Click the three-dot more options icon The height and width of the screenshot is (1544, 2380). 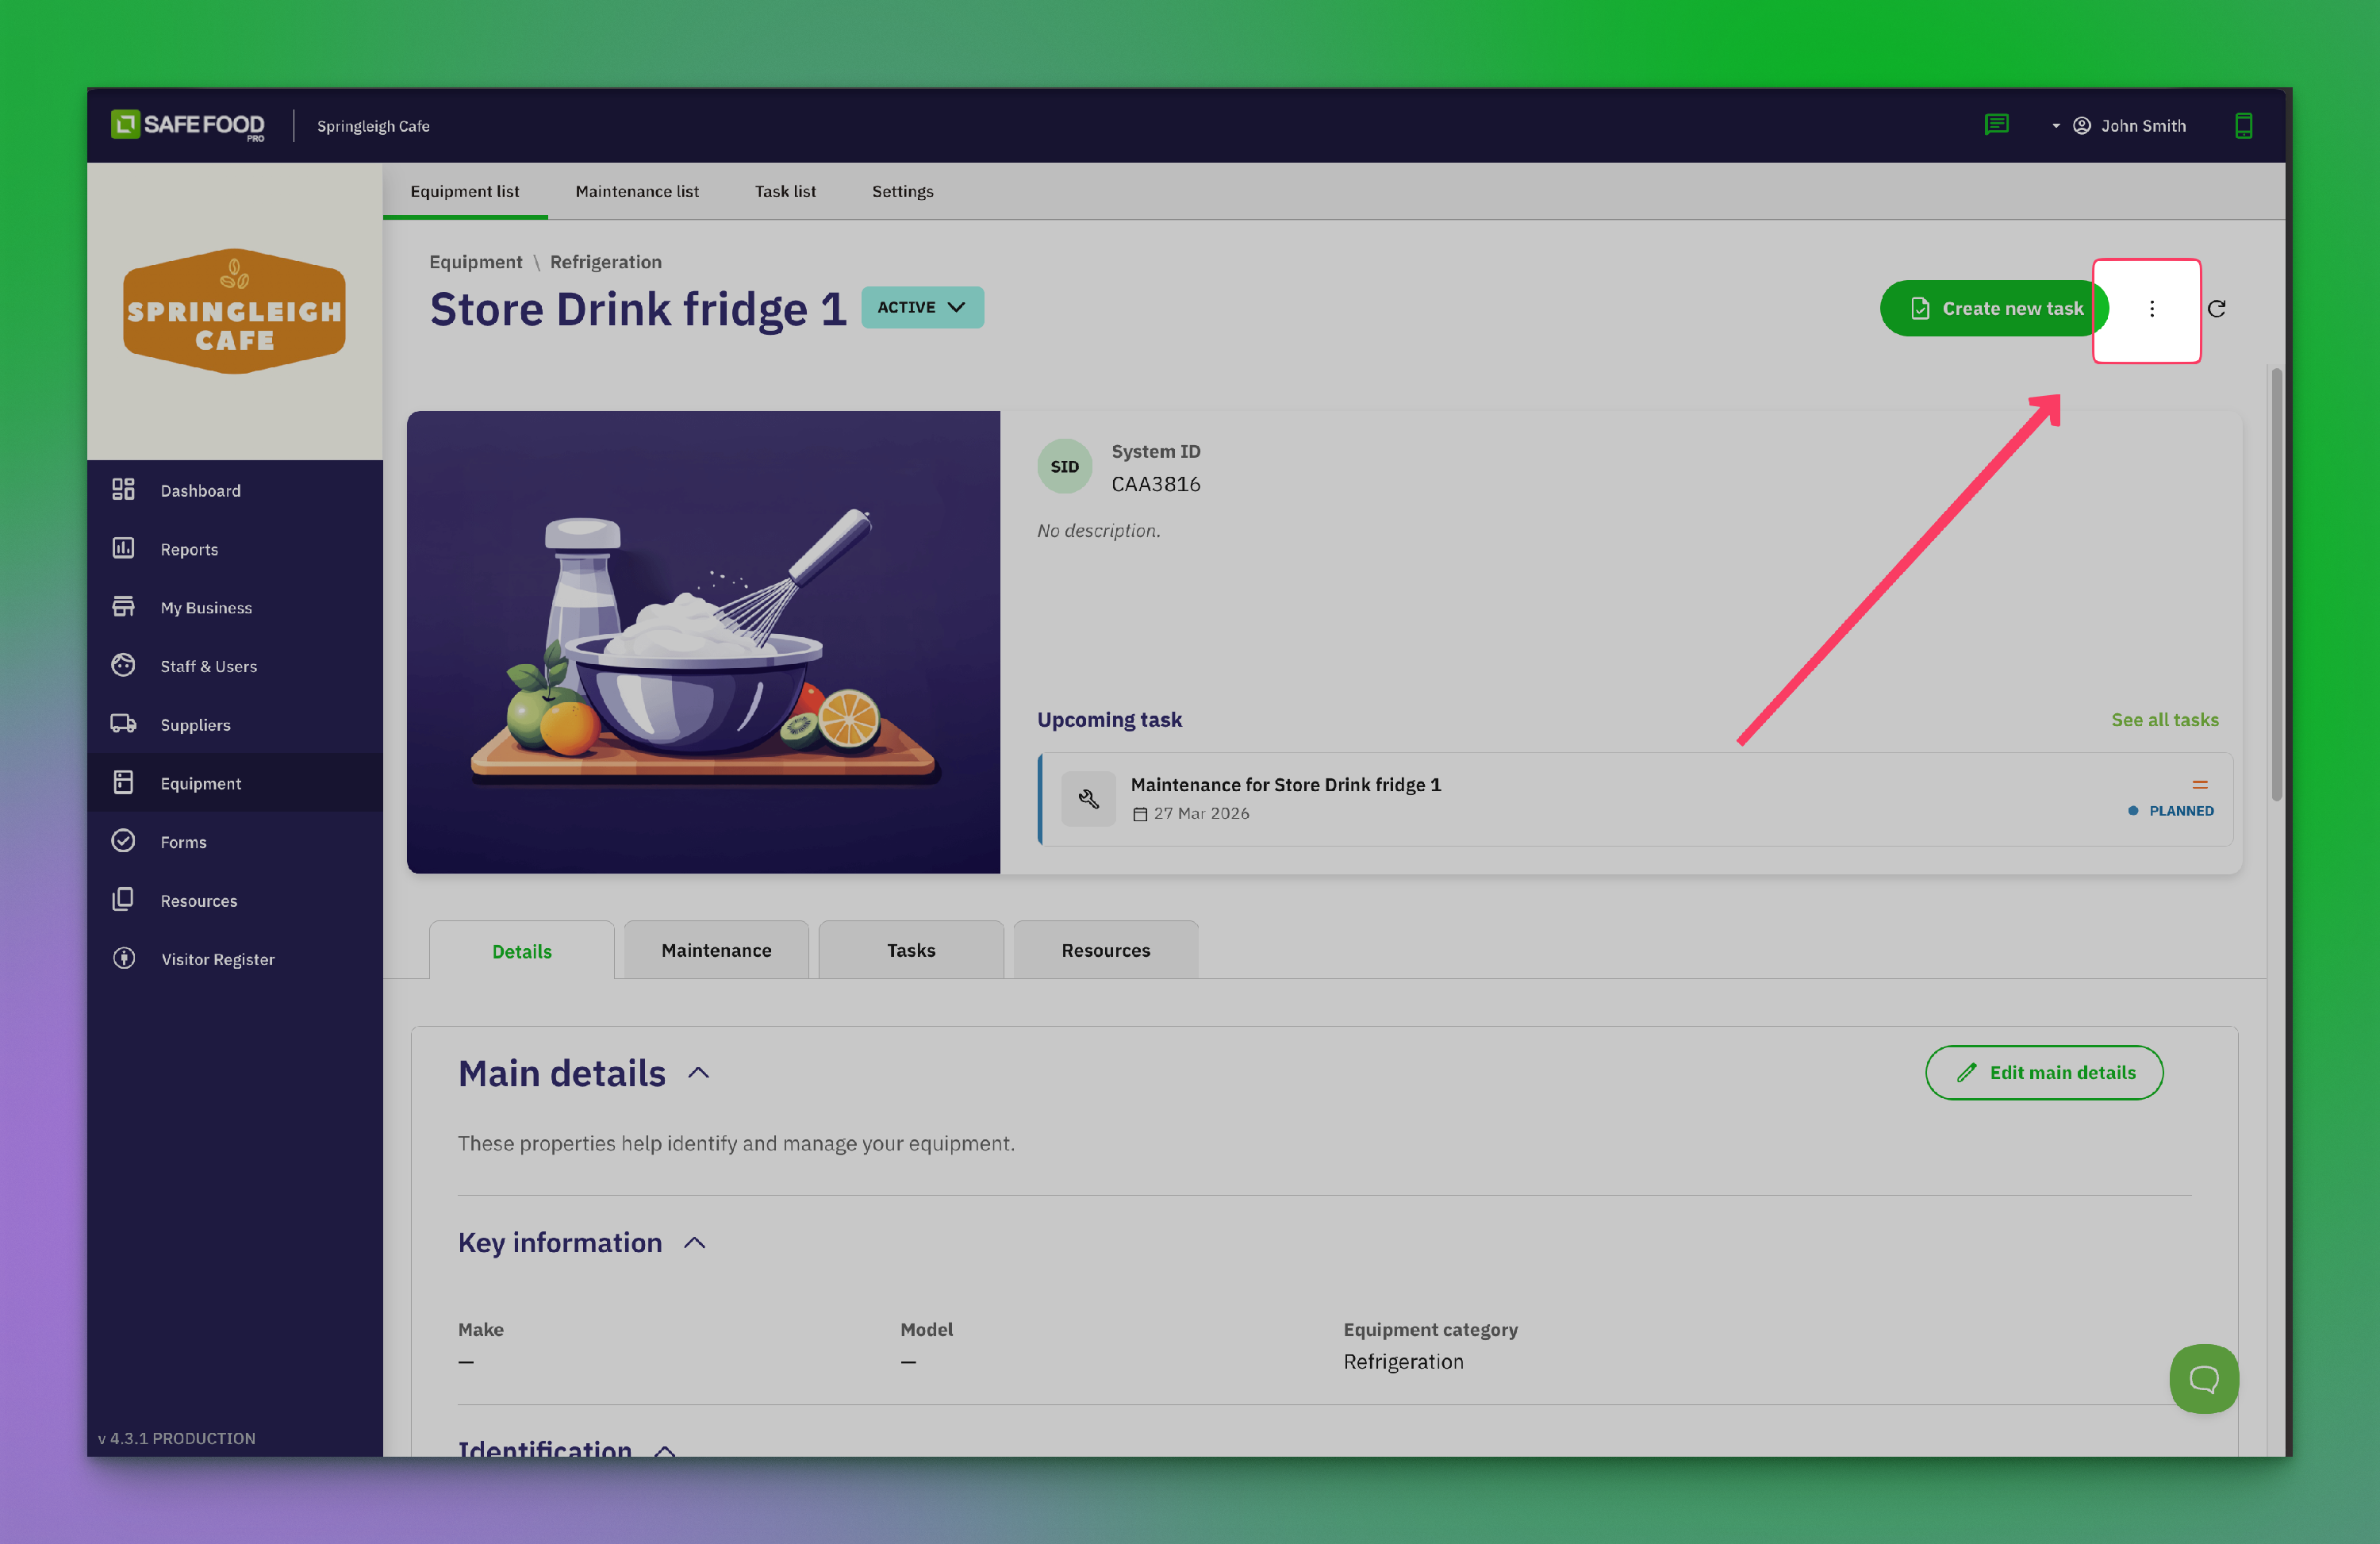pyautogui.click(x=2151, y=309)
